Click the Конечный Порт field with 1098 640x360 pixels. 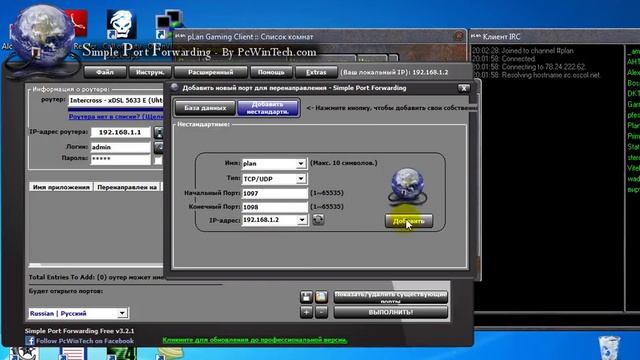tap(275, 207)
